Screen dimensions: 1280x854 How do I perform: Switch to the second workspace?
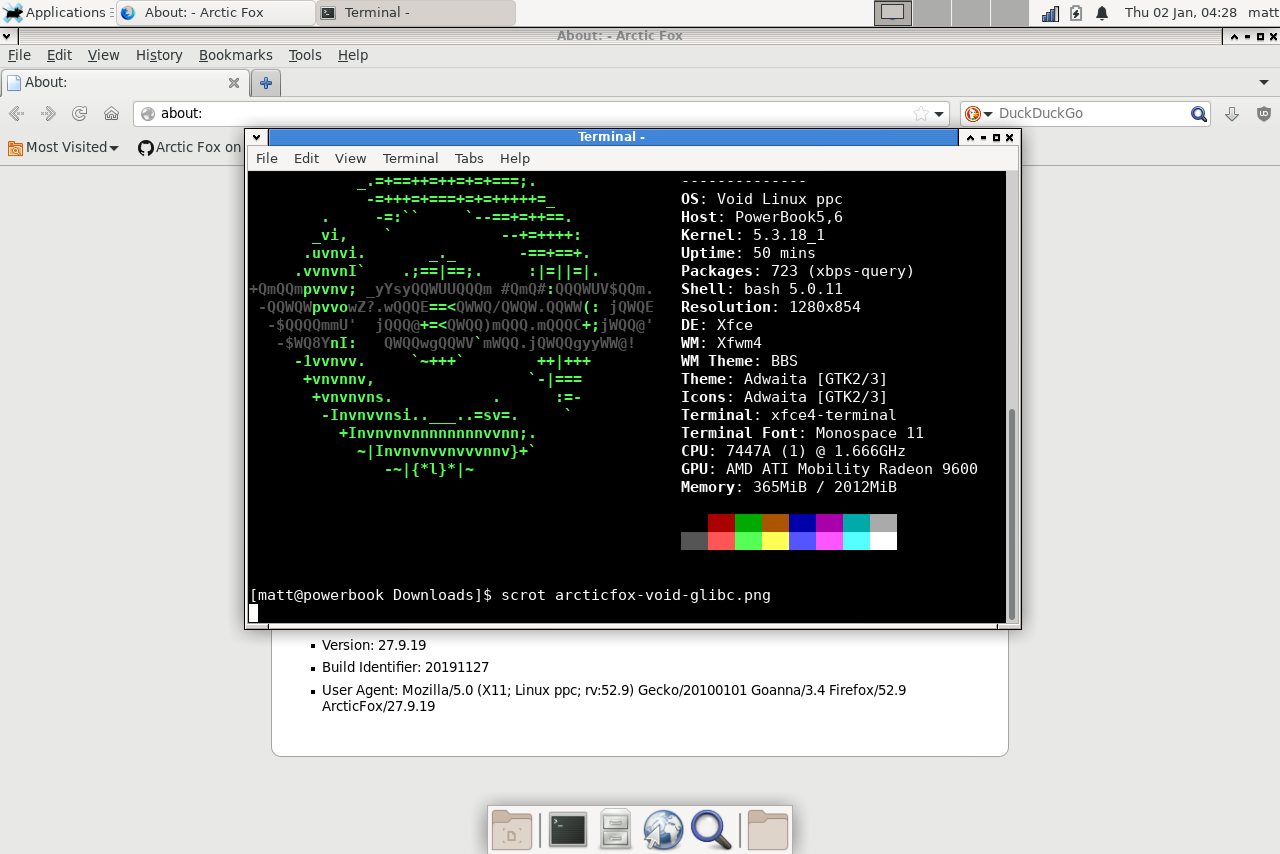click(932, 13)
